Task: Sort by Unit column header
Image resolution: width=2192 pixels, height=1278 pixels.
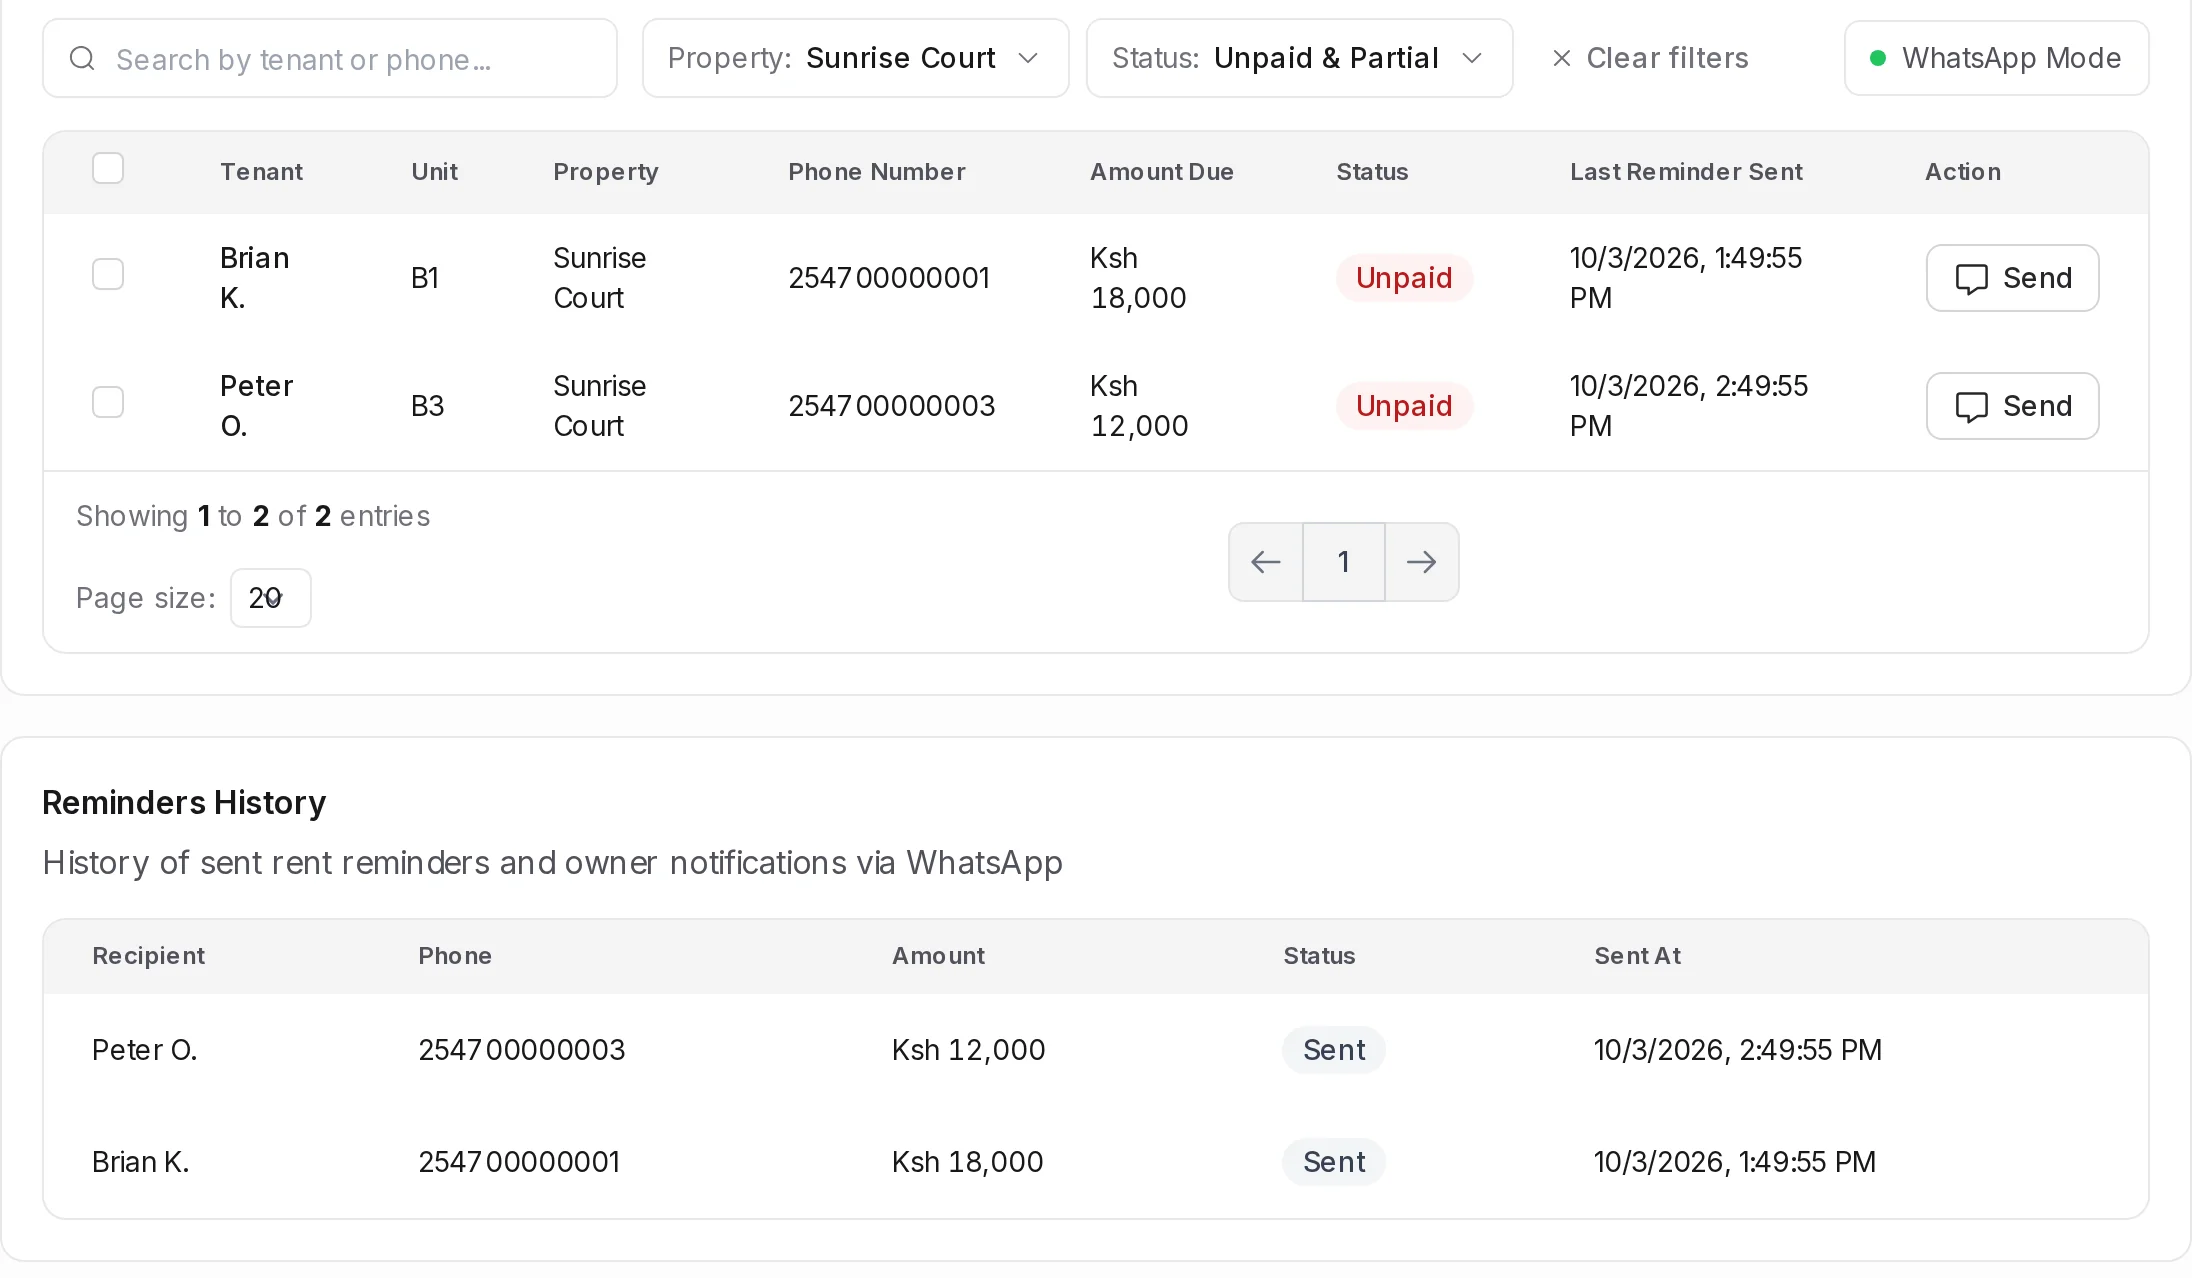Action: point(434,172)
